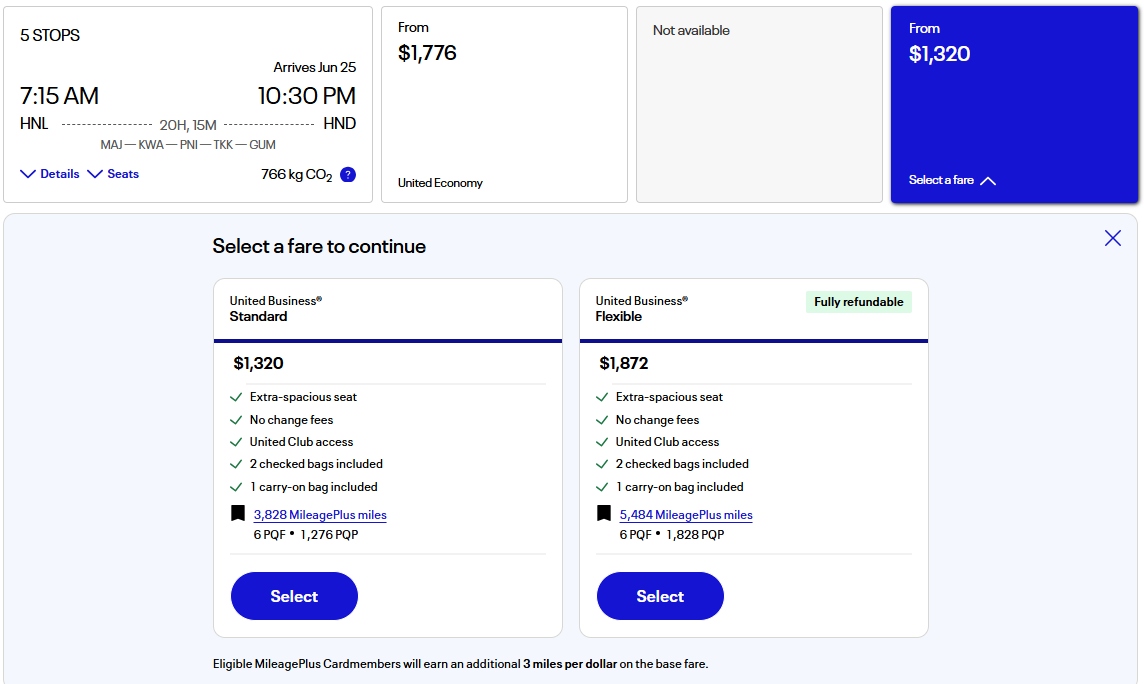Click the 6 PQF • 1,828 PQP text

pyautogui.click(x=672, y=535)
